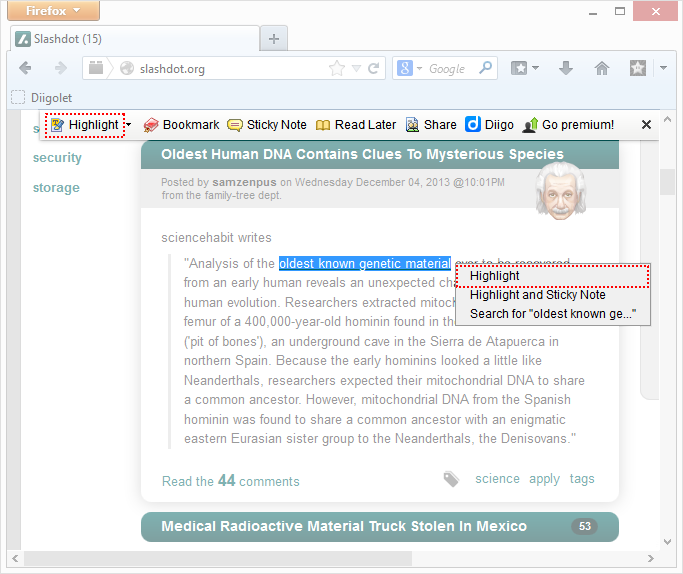
Task: Click the horizontal scrollbar right arrow
Action: click(x=651, y=558)
